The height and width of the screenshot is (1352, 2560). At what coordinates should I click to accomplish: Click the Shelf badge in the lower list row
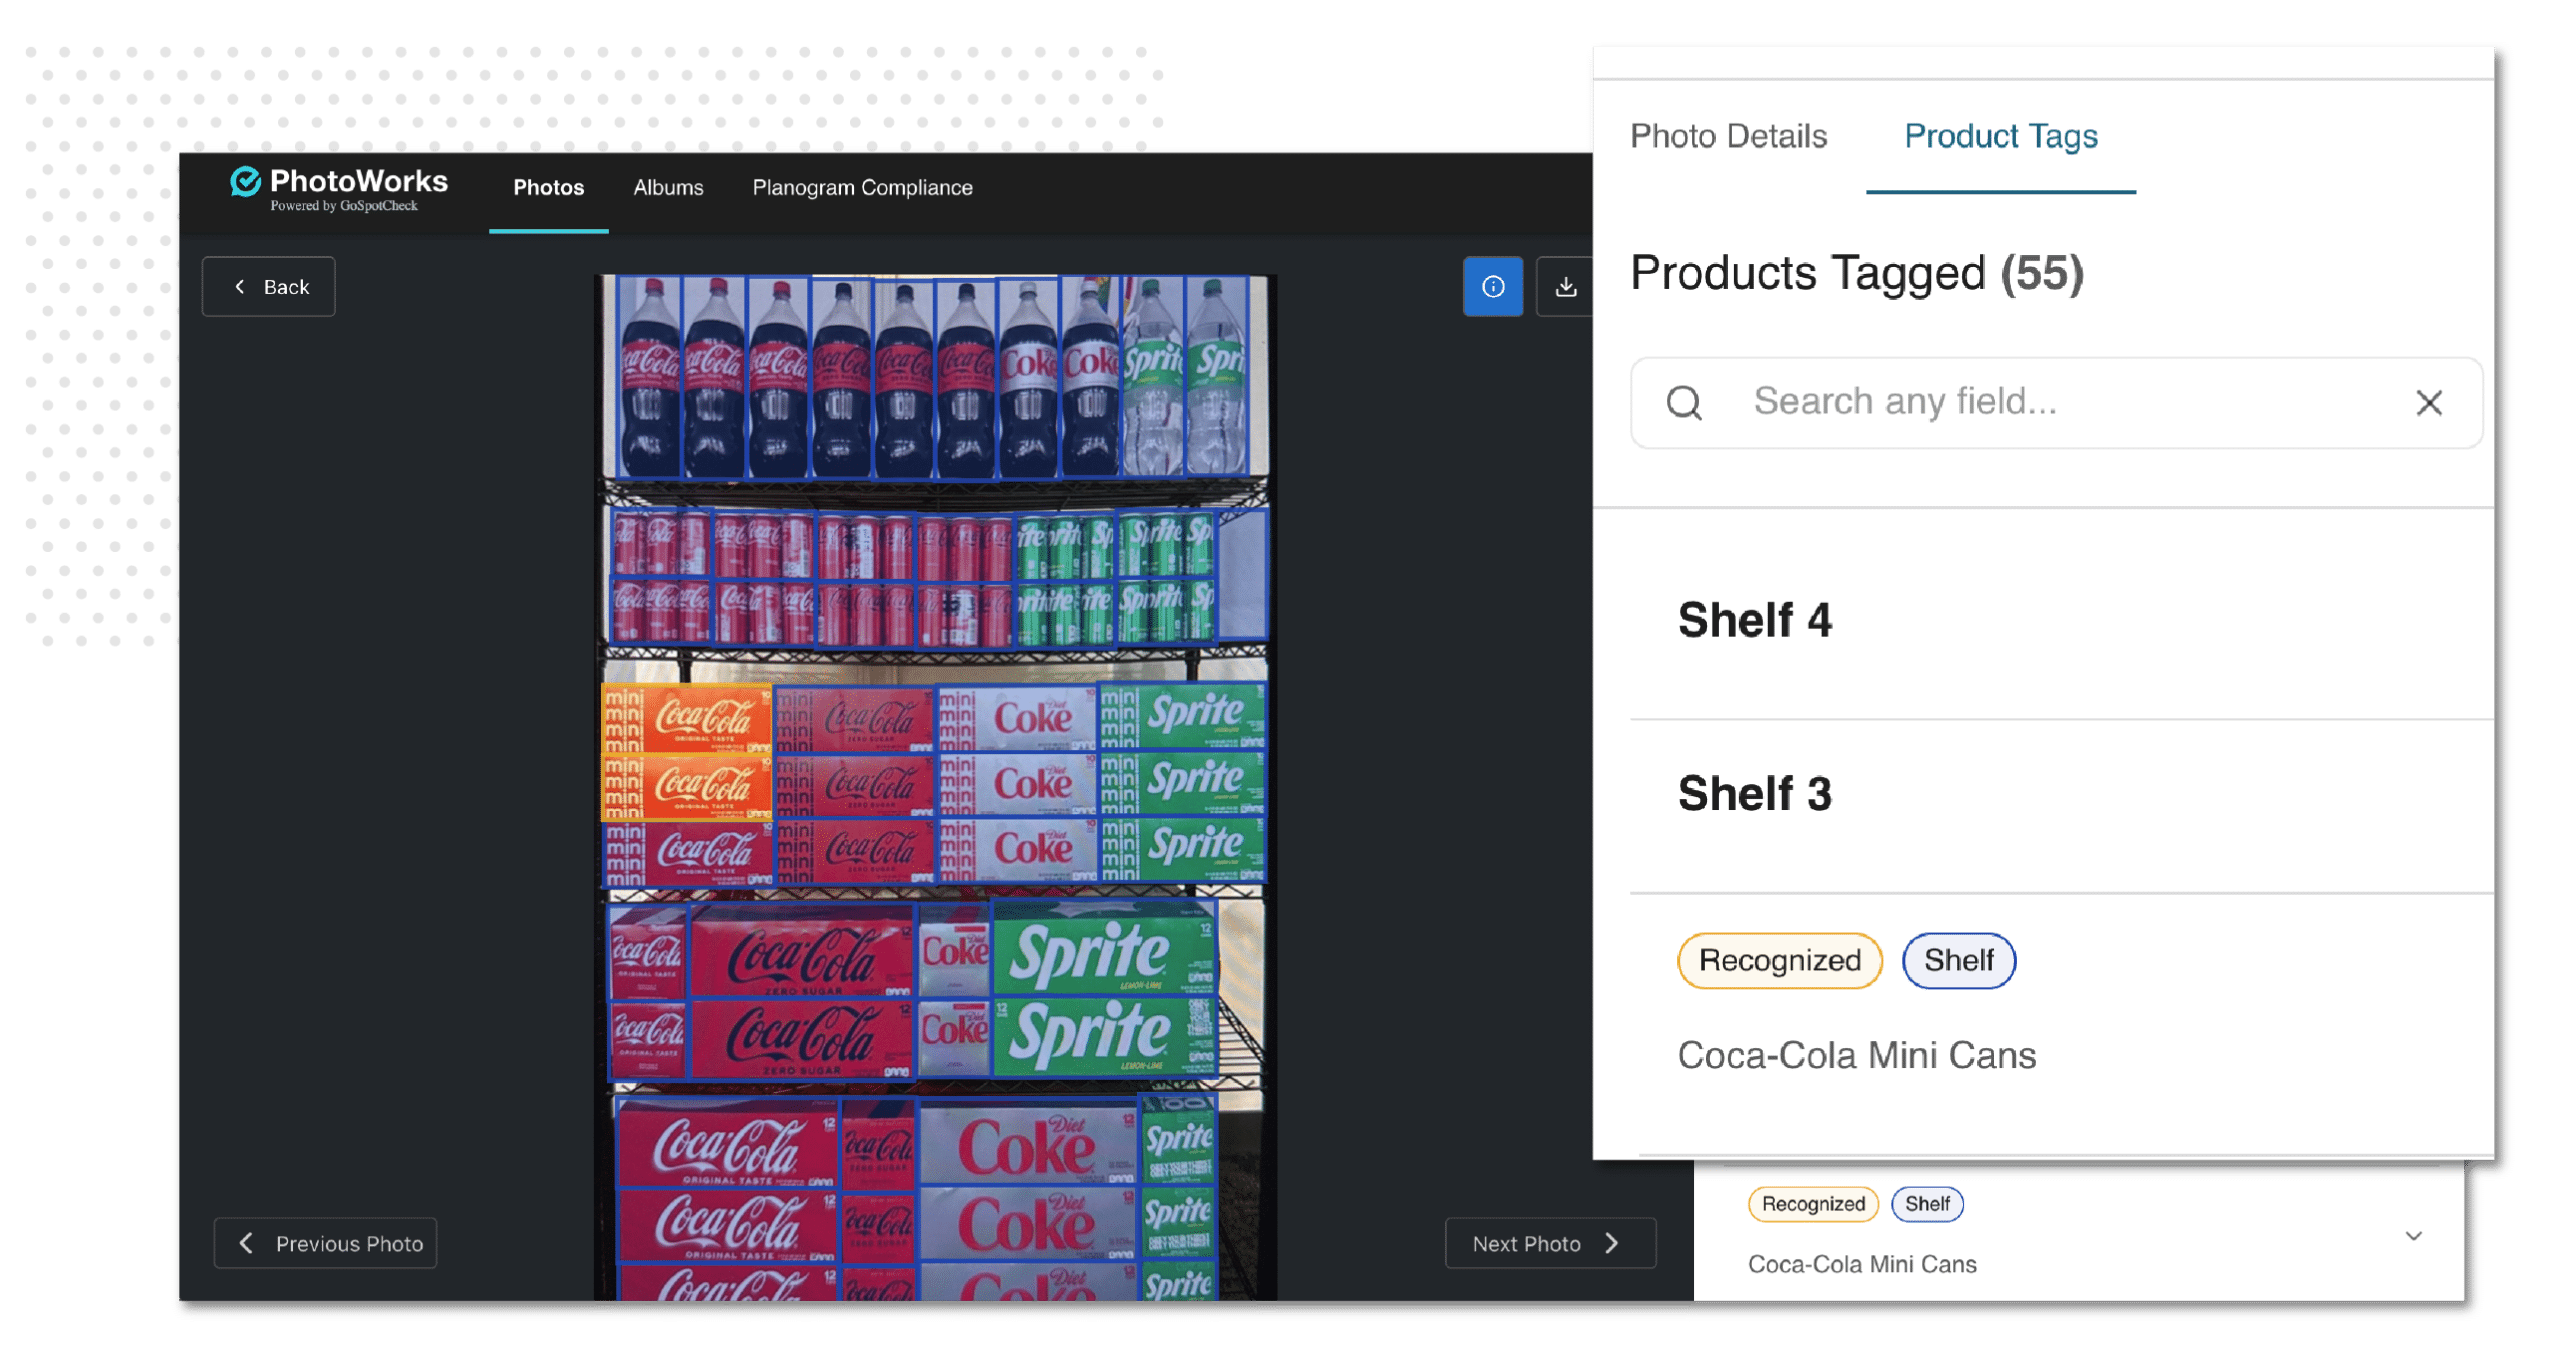pyautogui.click(x=1926, y=1204)
